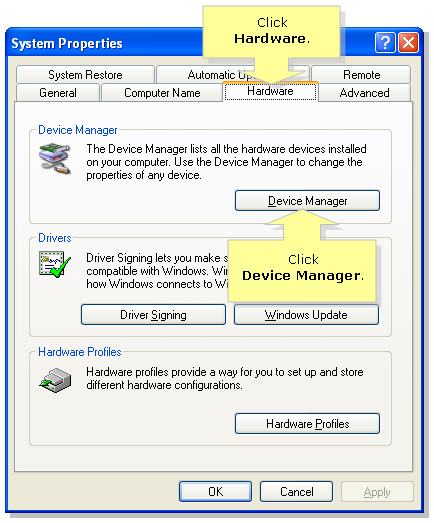Click the Device Manager hardware icon
The height and width of the screenshot is (523, 434).
pyautogui.click(x=55, y=158)
